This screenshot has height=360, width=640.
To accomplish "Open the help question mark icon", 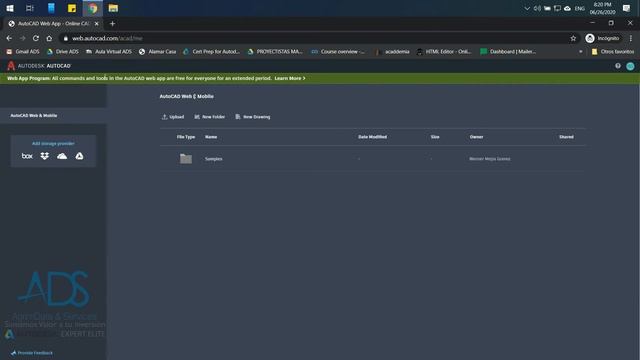I will [x=618, y=66].
